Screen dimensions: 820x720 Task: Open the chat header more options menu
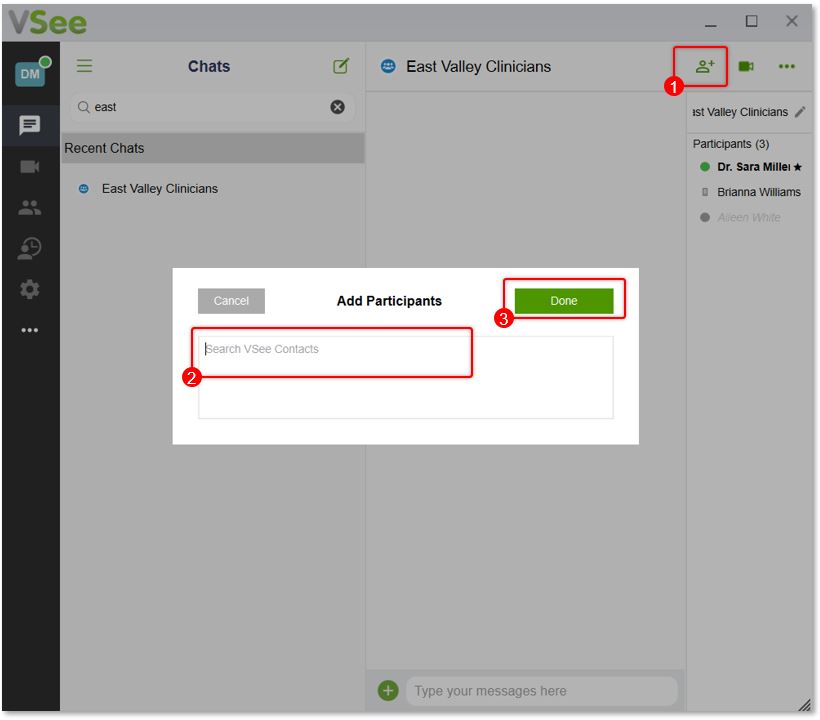point(787,66)
